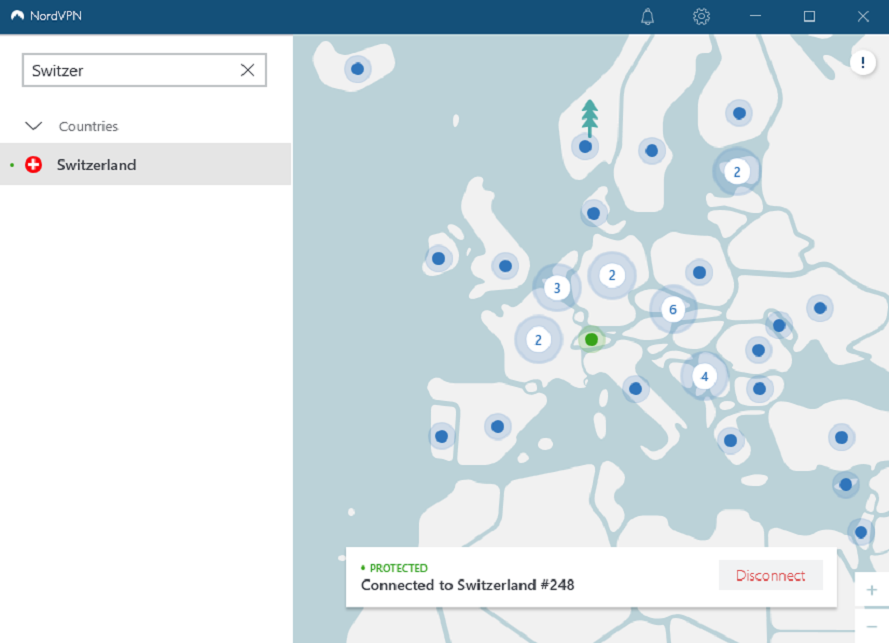Click 'Connected to Switzerland #248' status text
Image resolution: width=889 pixels, height=643 pixels.
[x=467, y=585]
